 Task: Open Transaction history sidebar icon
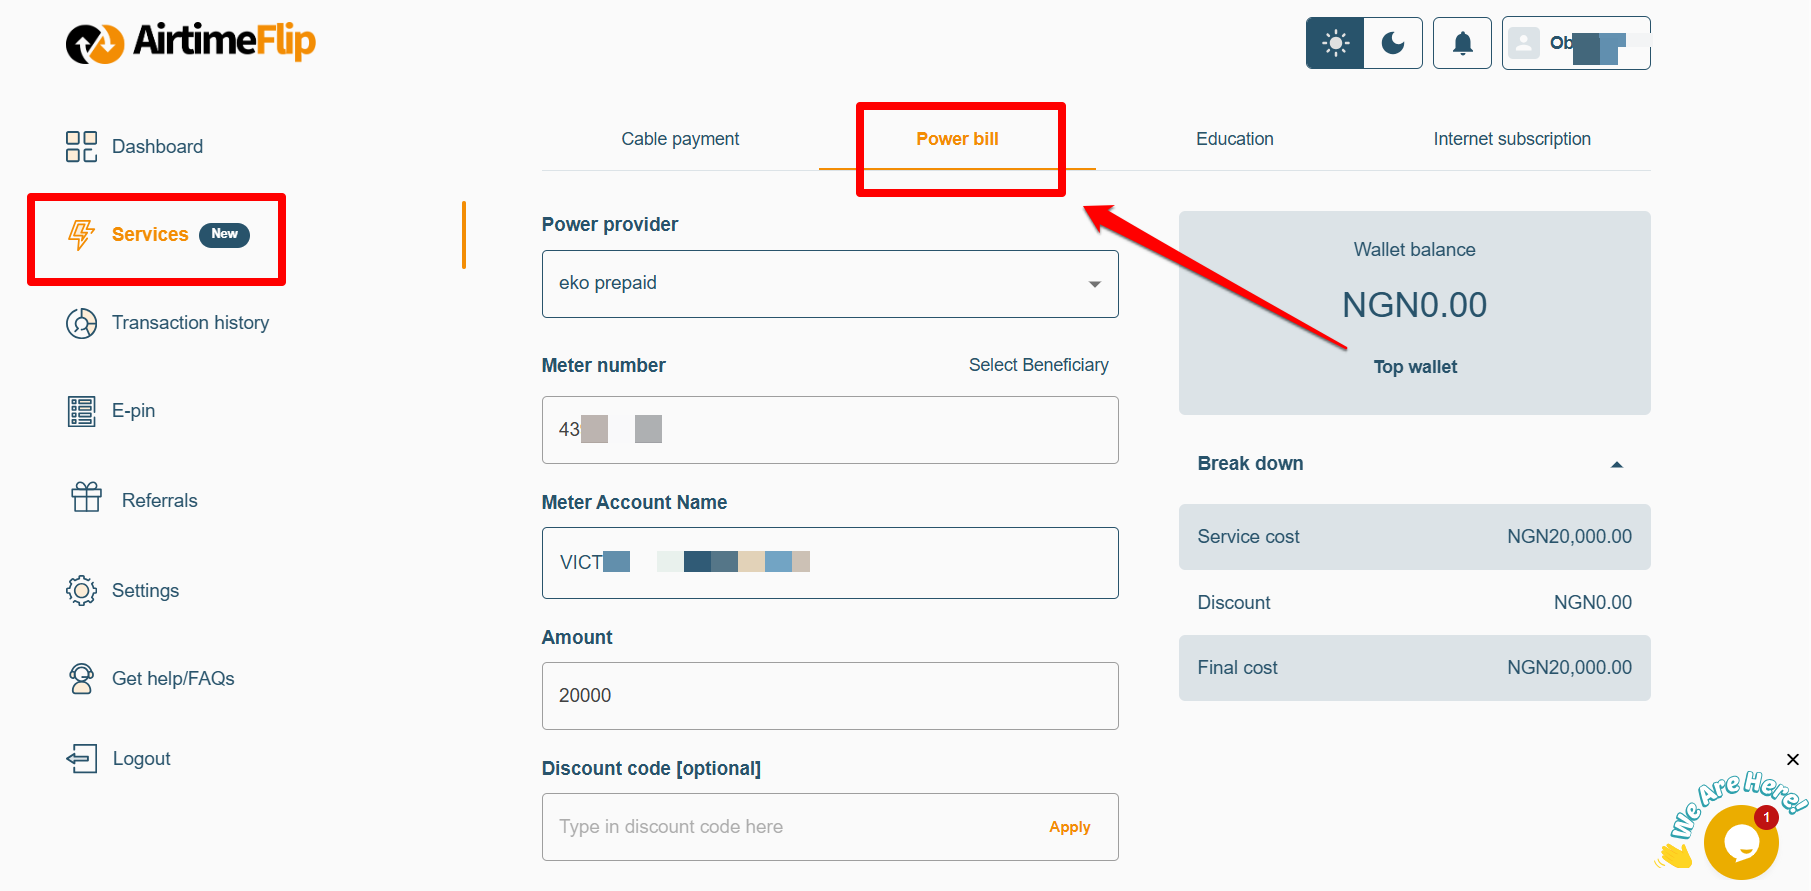click(81, 323)
